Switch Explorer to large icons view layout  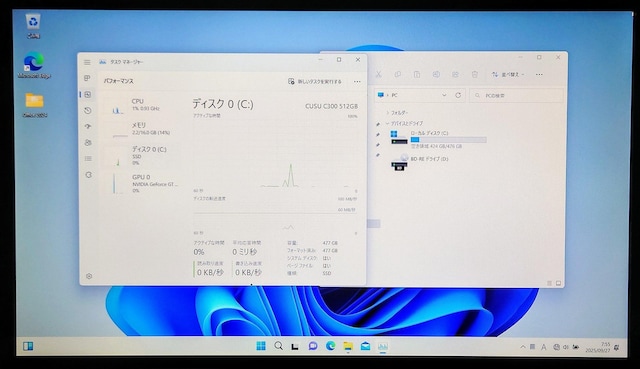point(558,283)
